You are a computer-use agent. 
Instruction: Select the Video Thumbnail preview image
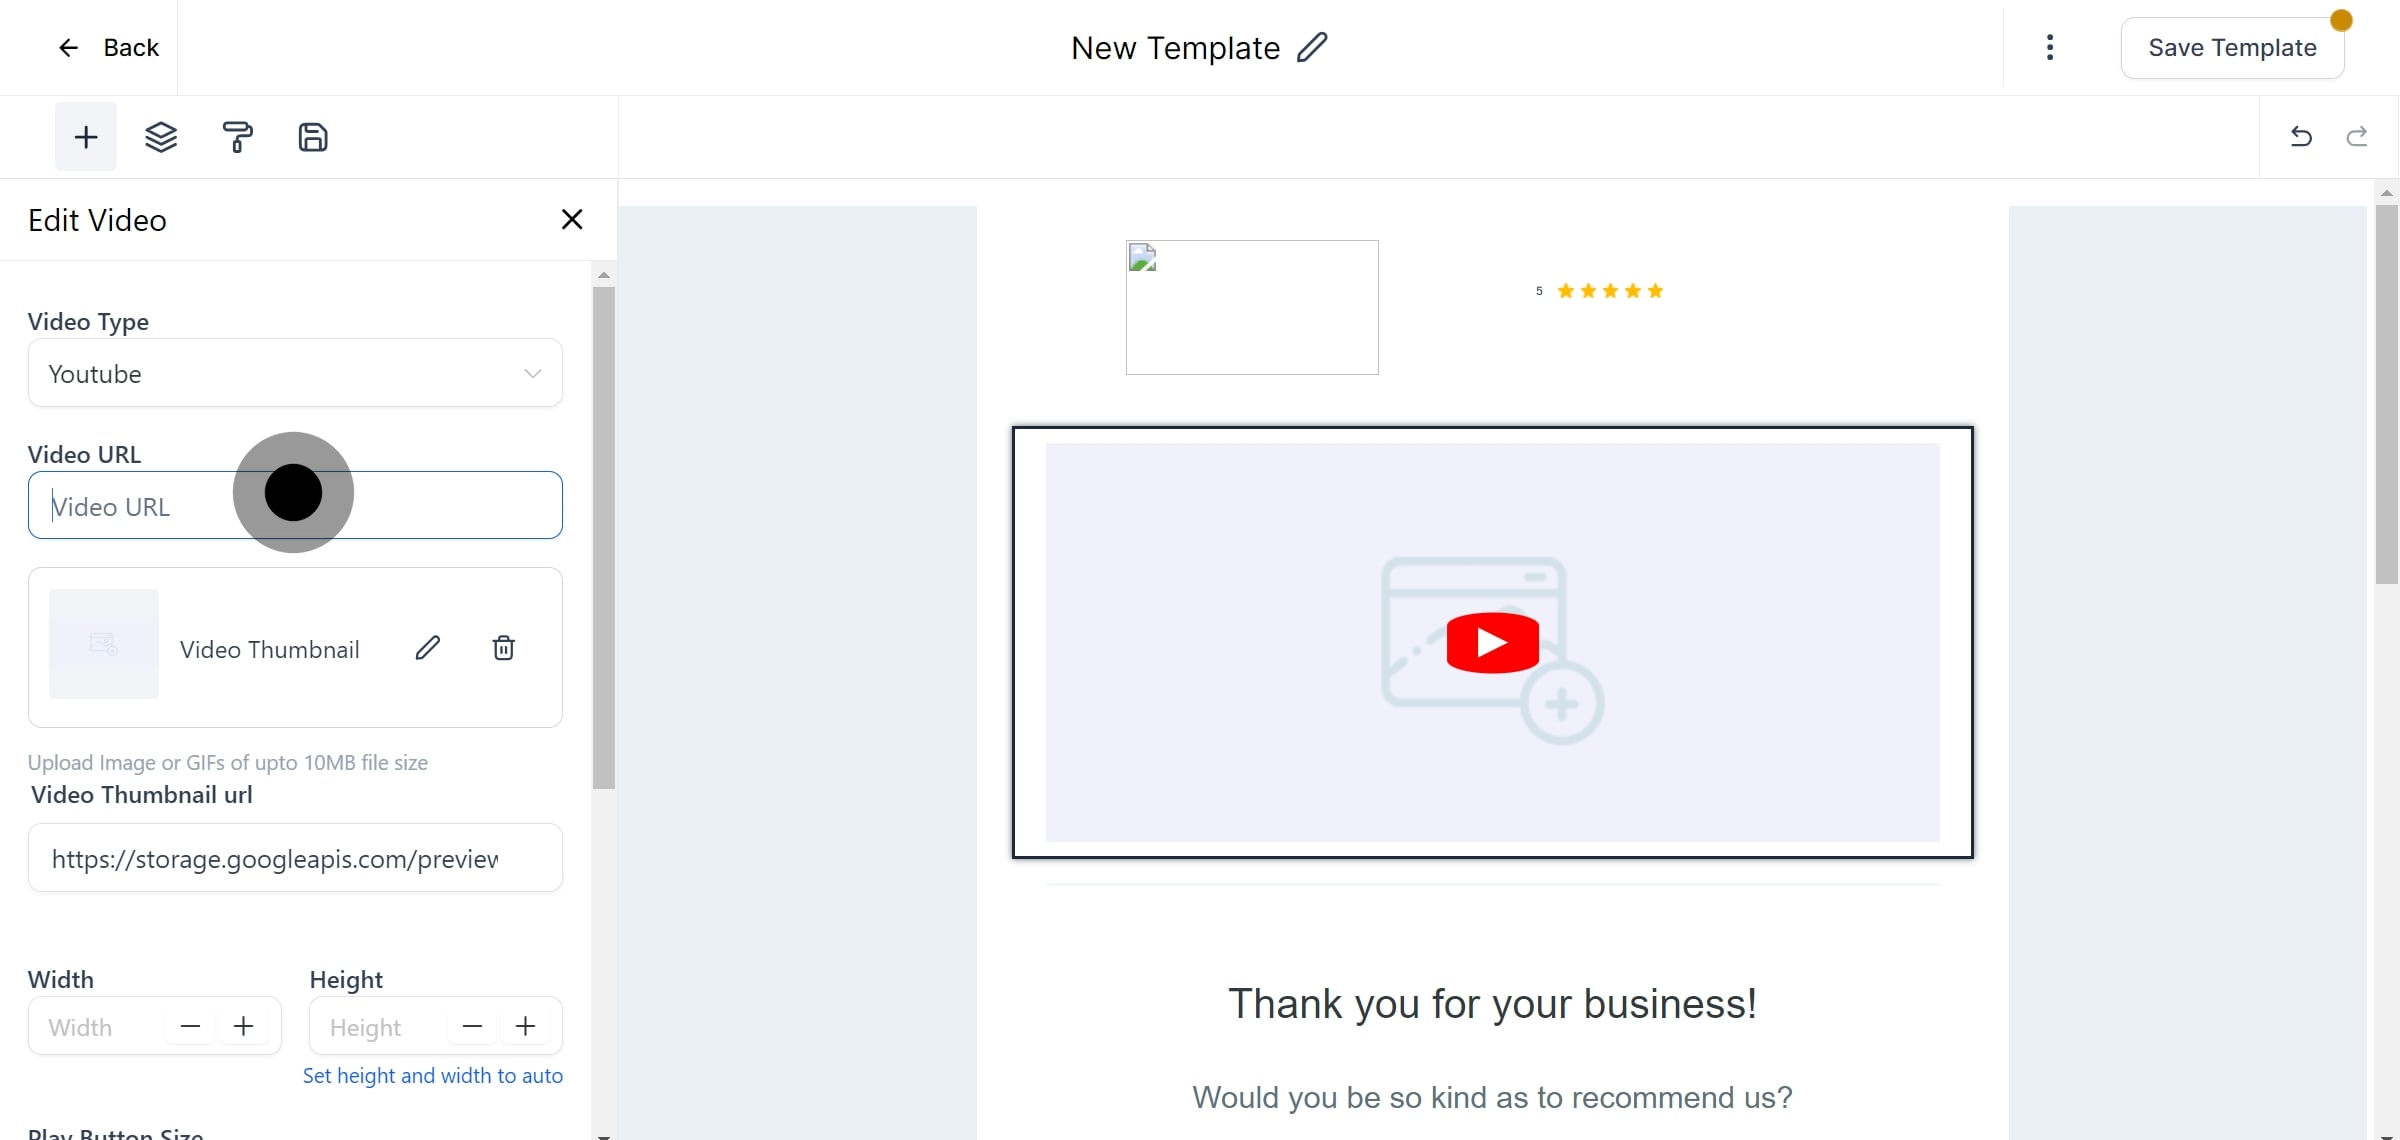coord(103,644)
